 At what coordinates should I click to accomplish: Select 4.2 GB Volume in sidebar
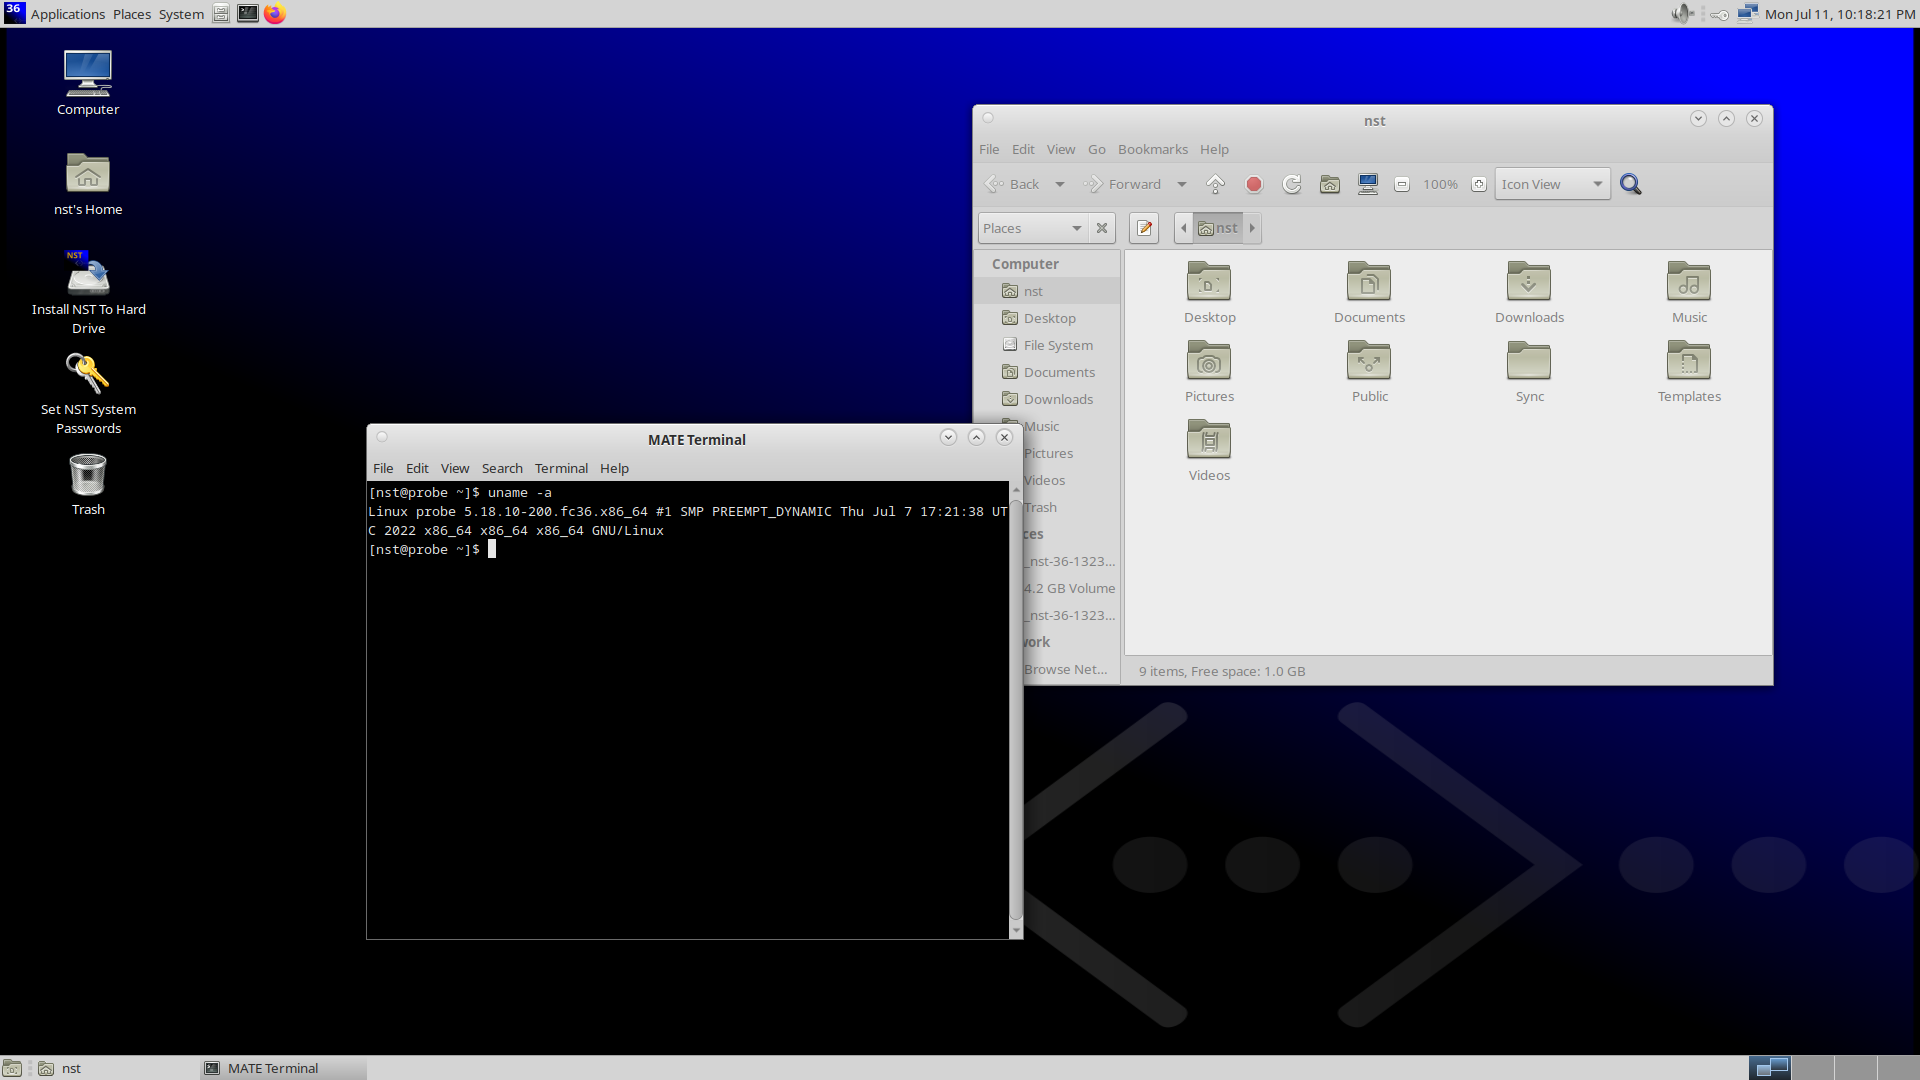[x=1070, y=588]
